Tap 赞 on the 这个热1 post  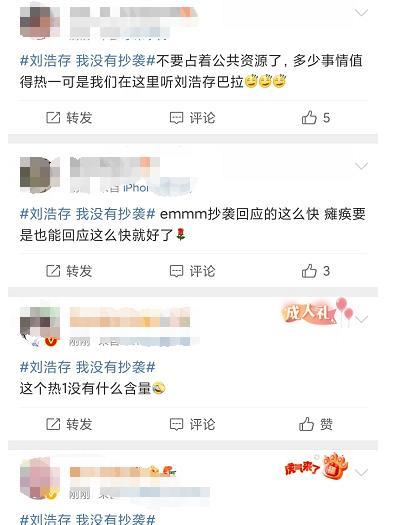pos(316,424)
